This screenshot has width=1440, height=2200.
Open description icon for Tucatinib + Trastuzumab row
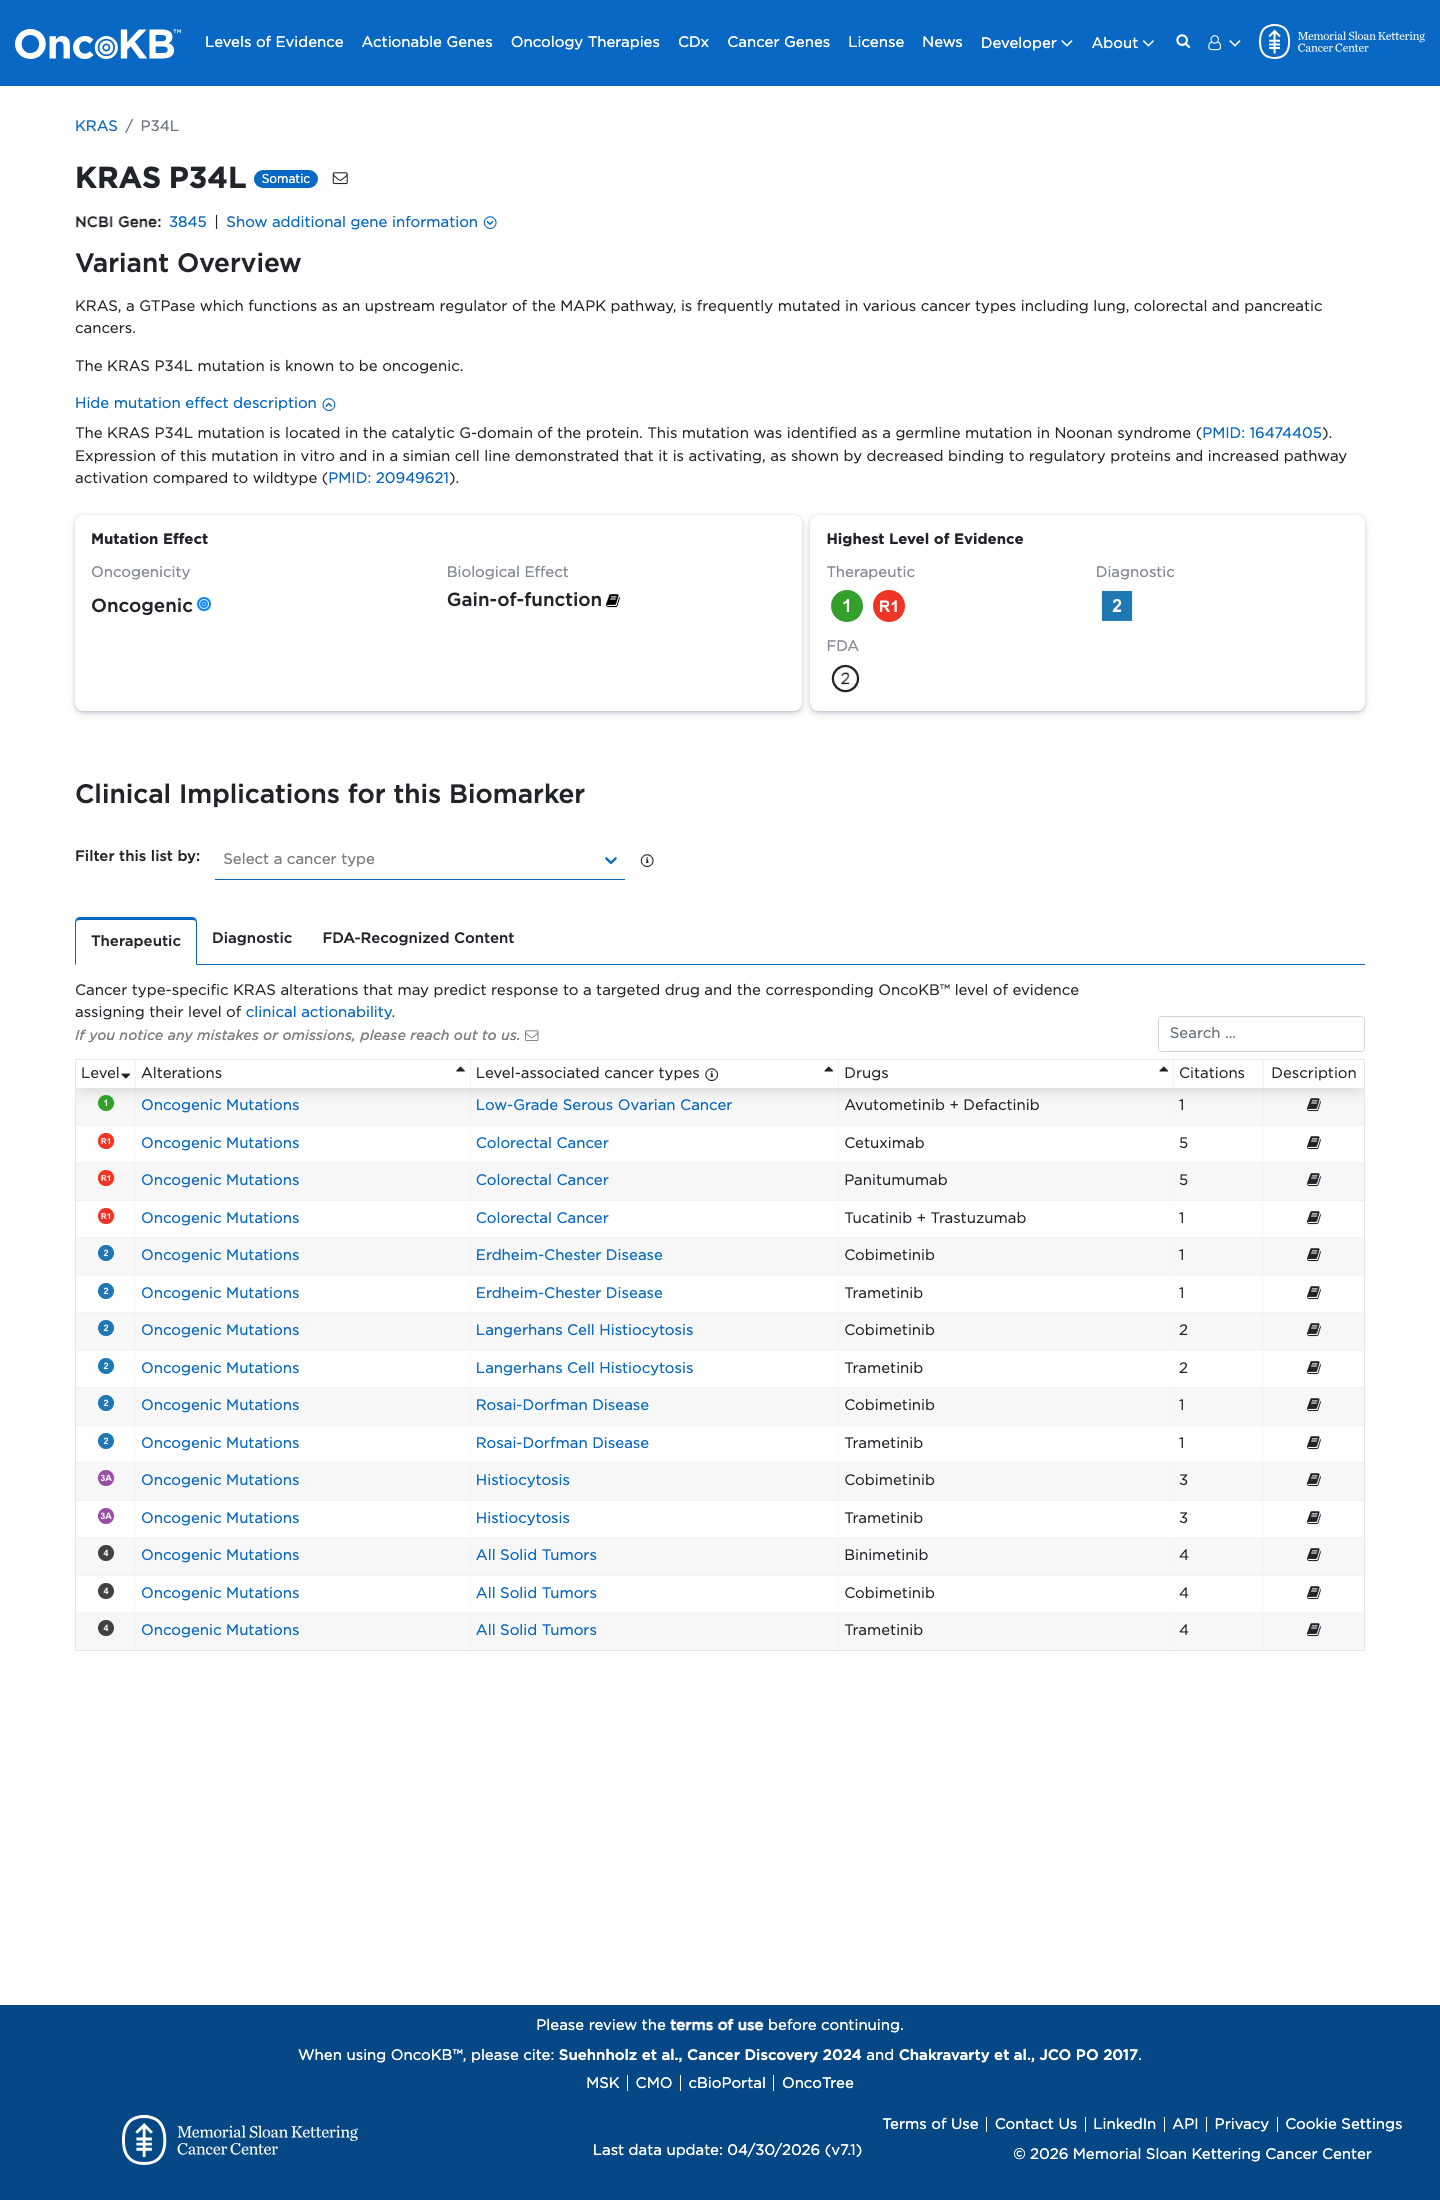(1314, 1218)
